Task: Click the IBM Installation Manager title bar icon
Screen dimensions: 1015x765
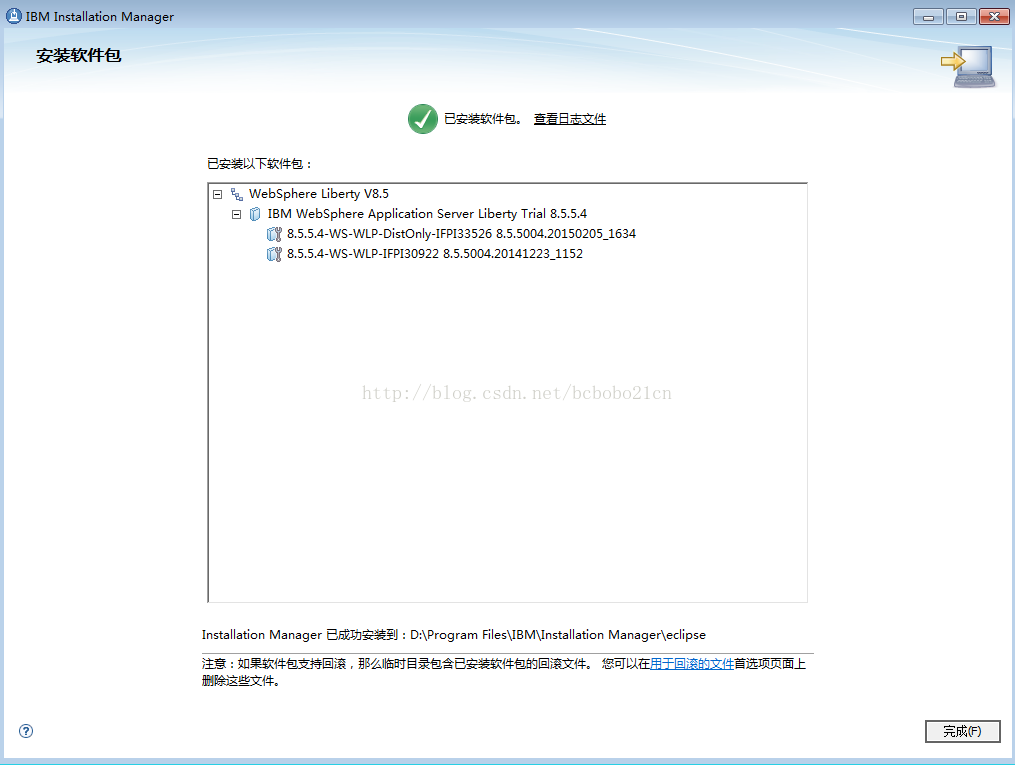Action: (x=14, y=16)
